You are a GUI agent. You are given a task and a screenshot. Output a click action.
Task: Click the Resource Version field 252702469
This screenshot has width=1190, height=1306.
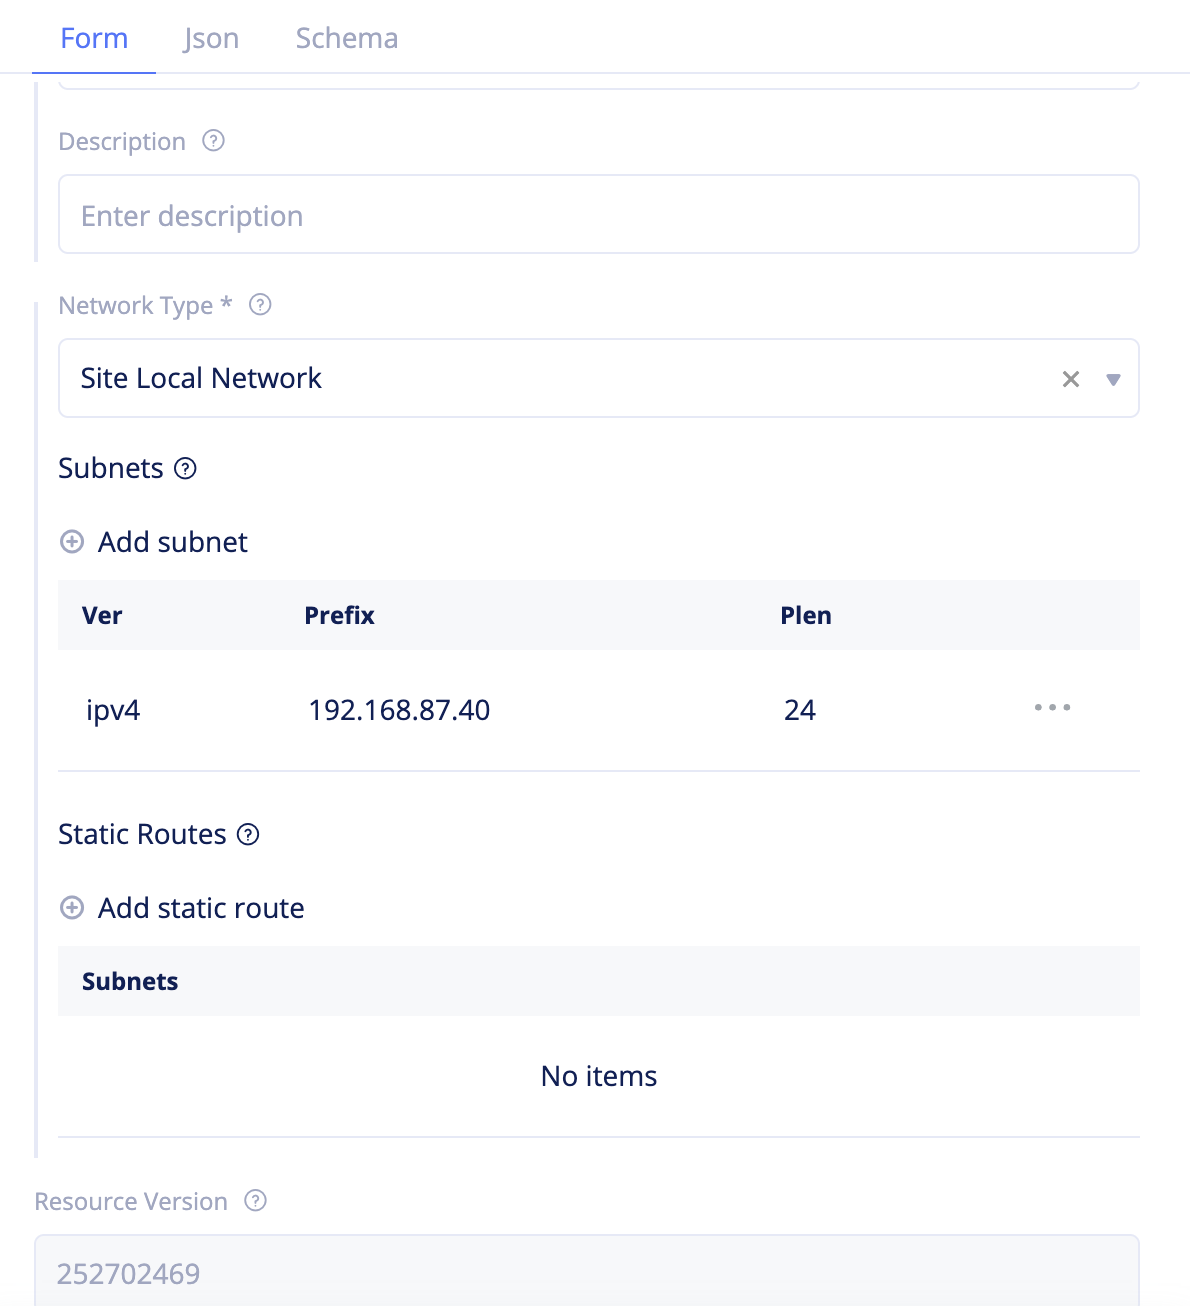[x=586, y=1272]
